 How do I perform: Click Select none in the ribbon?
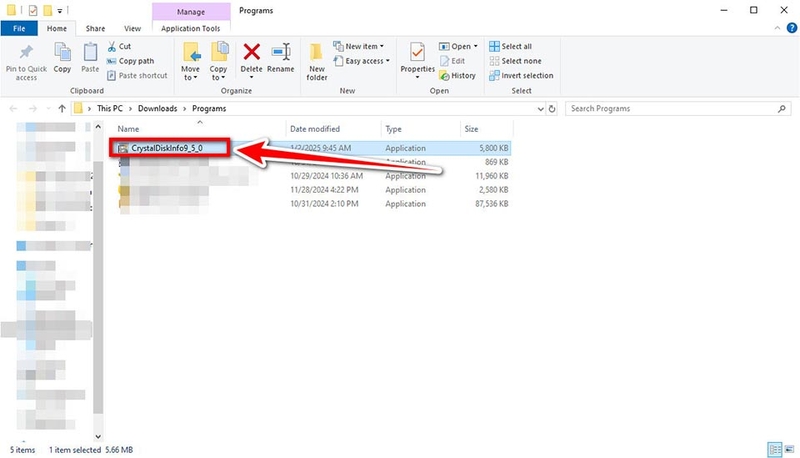(515, 61)
